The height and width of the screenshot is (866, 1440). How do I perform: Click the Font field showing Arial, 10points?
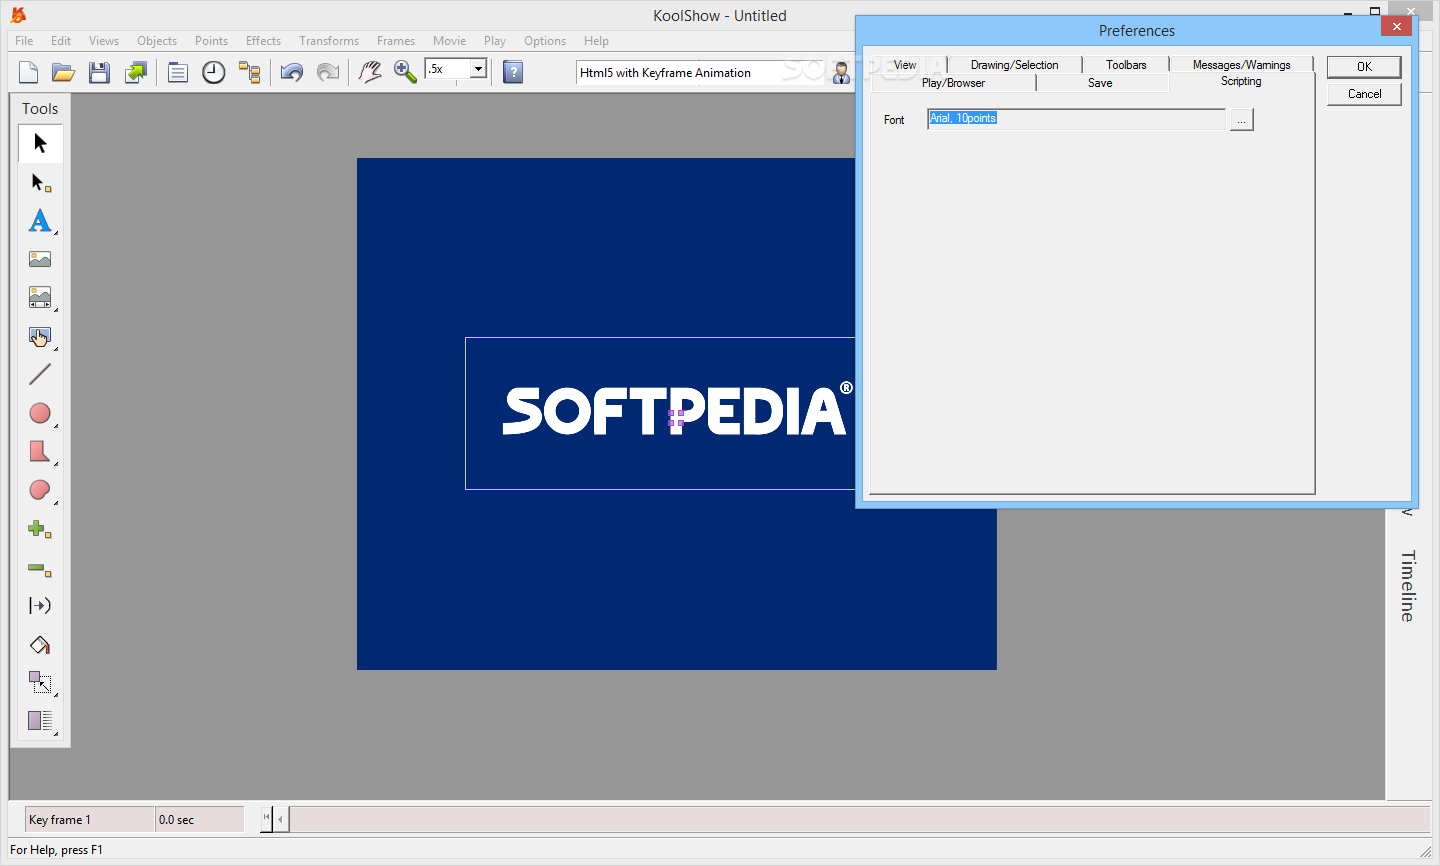point(1076,119)
